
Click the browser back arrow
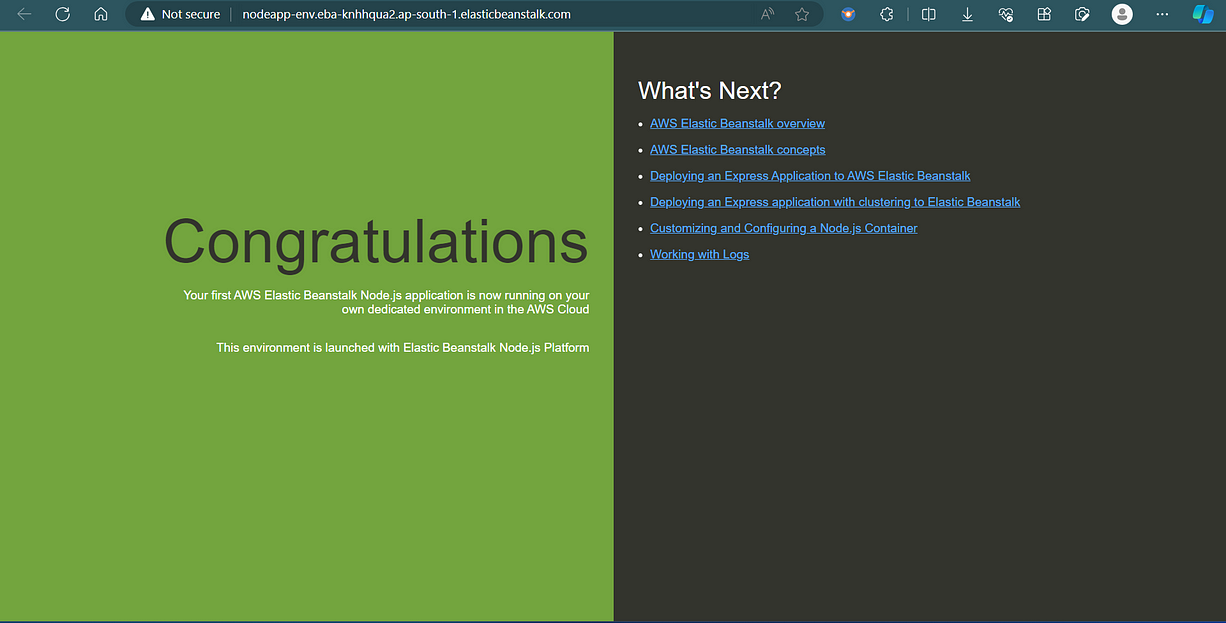click(x=25, y=15)
